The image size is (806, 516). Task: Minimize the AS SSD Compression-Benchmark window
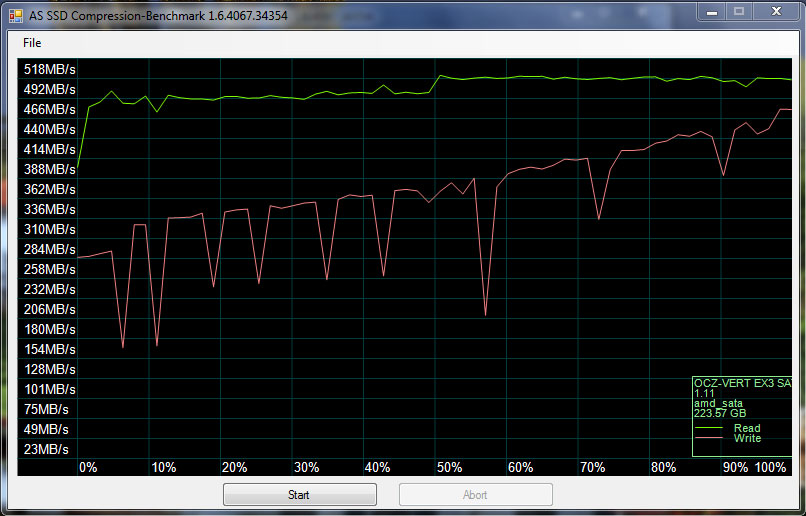pos(712,12)
